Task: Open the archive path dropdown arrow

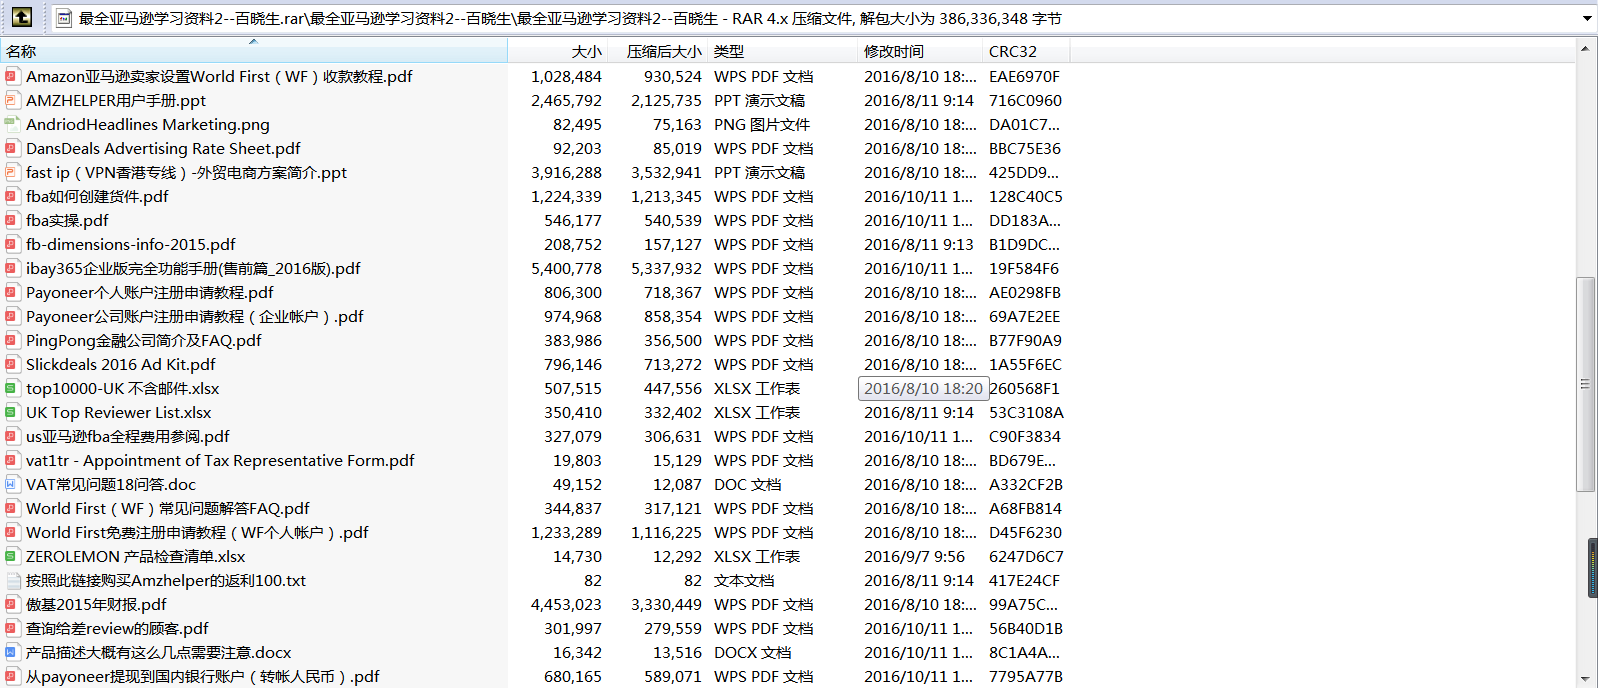Action: 1586,18
